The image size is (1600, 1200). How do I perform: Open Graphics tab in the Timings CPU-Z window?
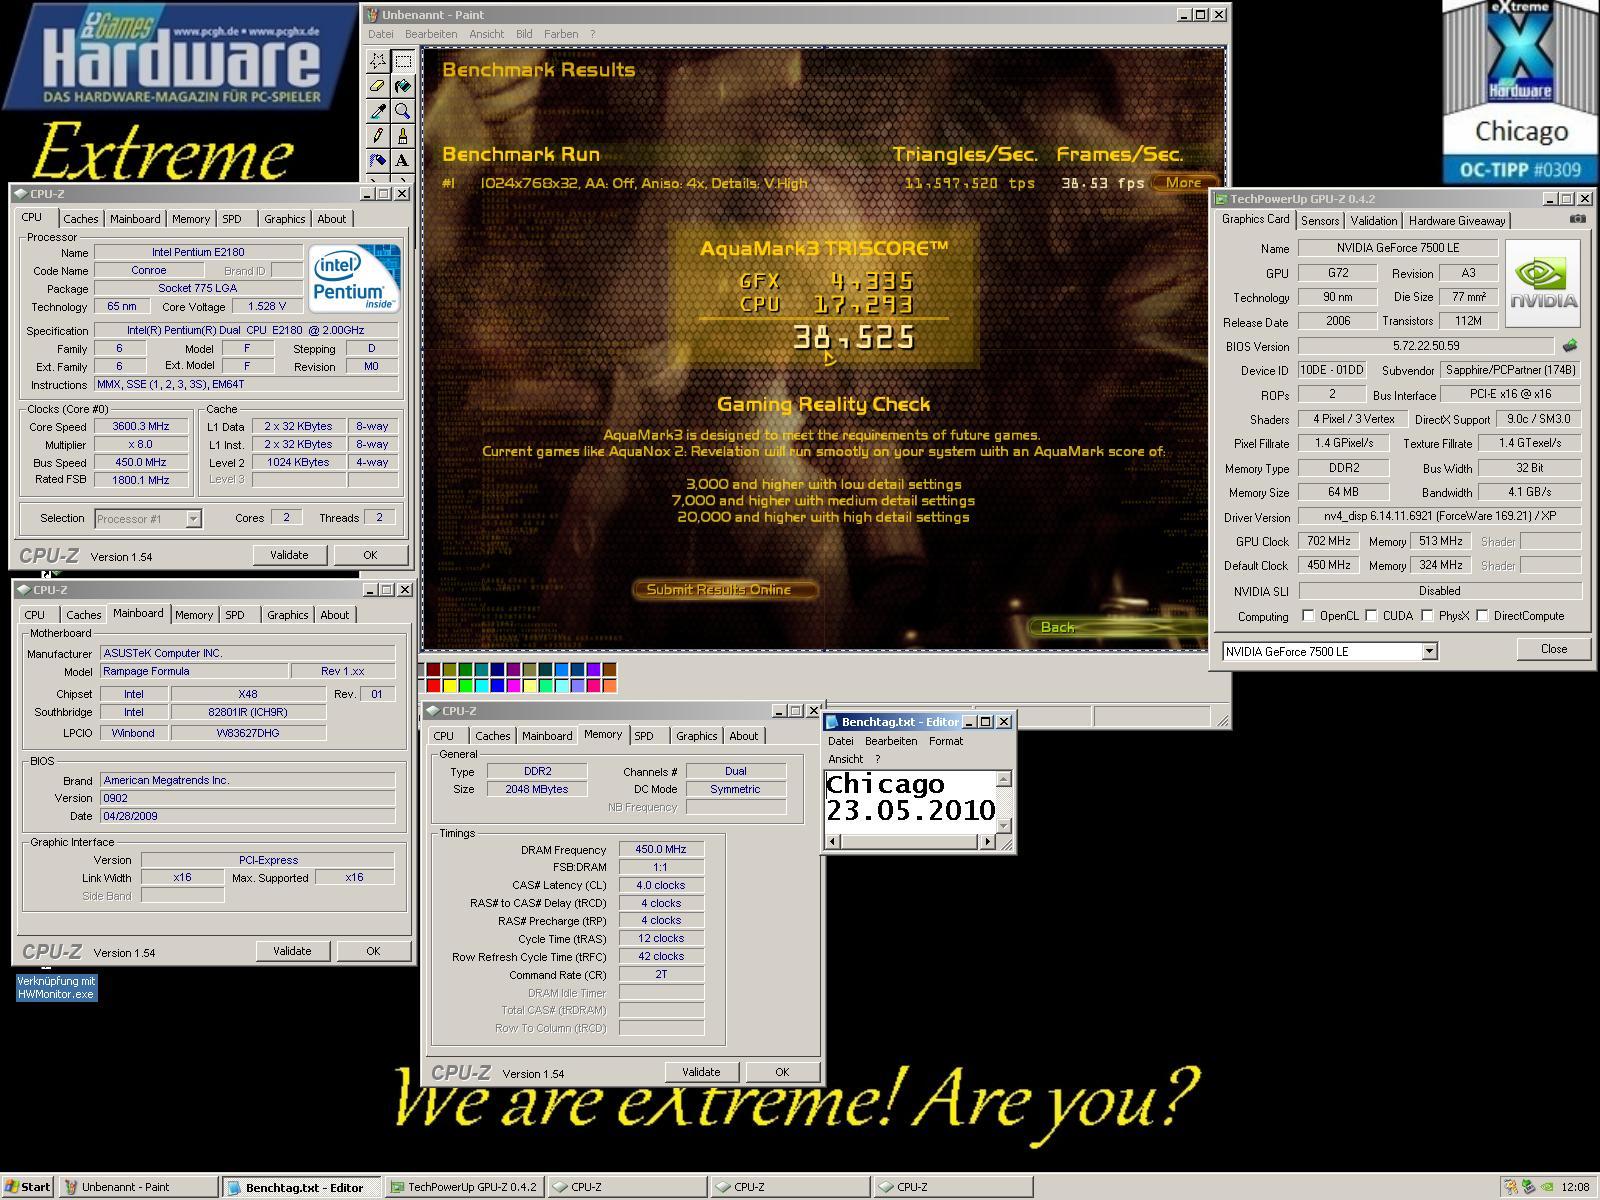click(x=696, y=736)
